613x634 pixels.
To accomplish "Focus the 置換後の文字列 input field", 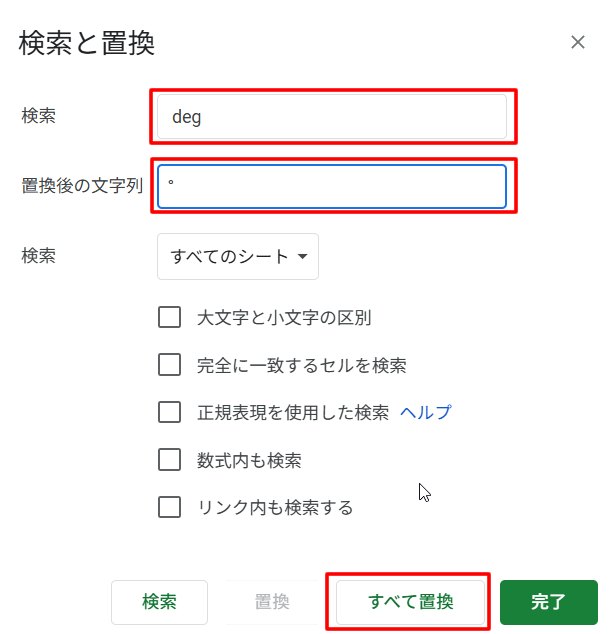I will coord(332,186).
